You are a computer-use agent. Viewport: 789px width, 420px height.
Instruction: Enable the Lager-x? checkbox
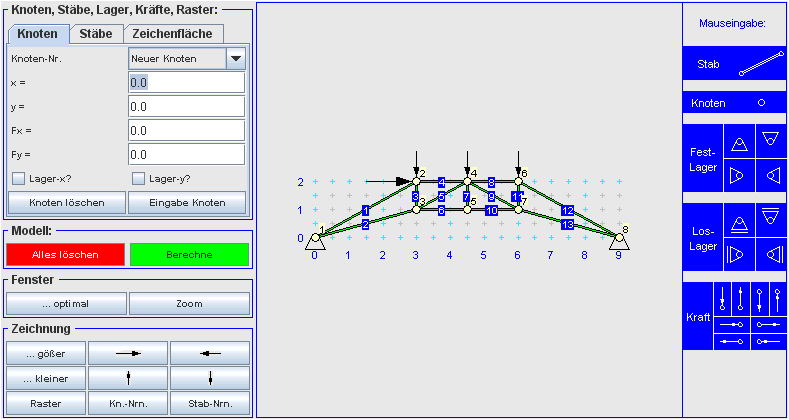coord(18,179)
